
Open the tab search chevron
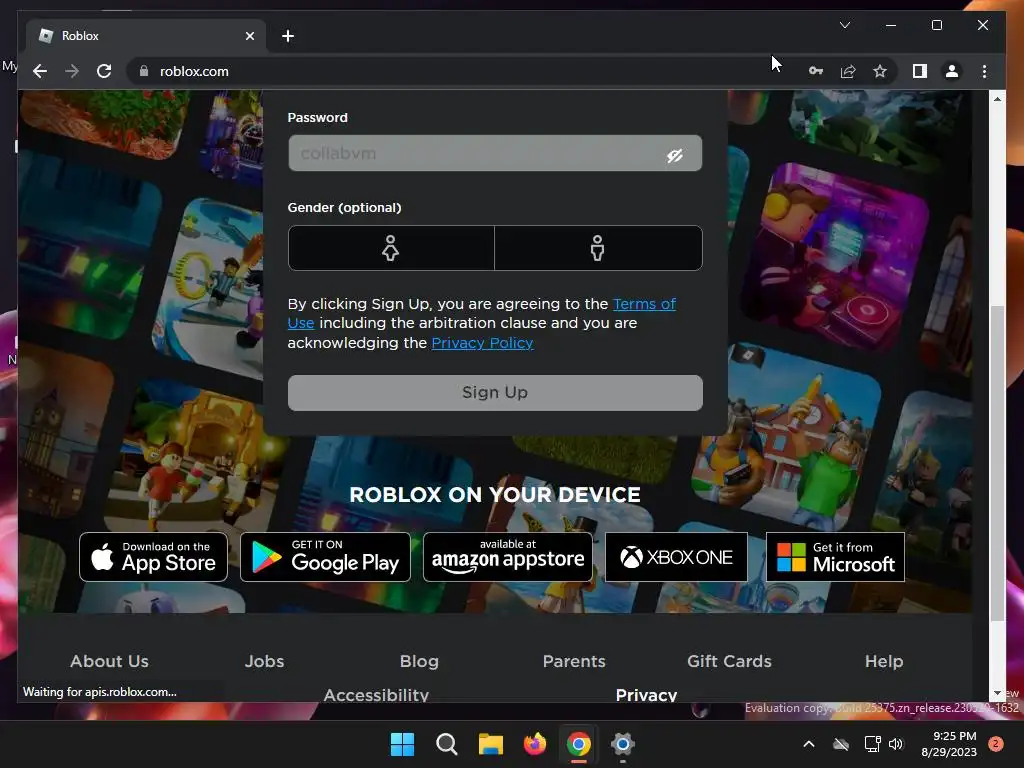844,25
